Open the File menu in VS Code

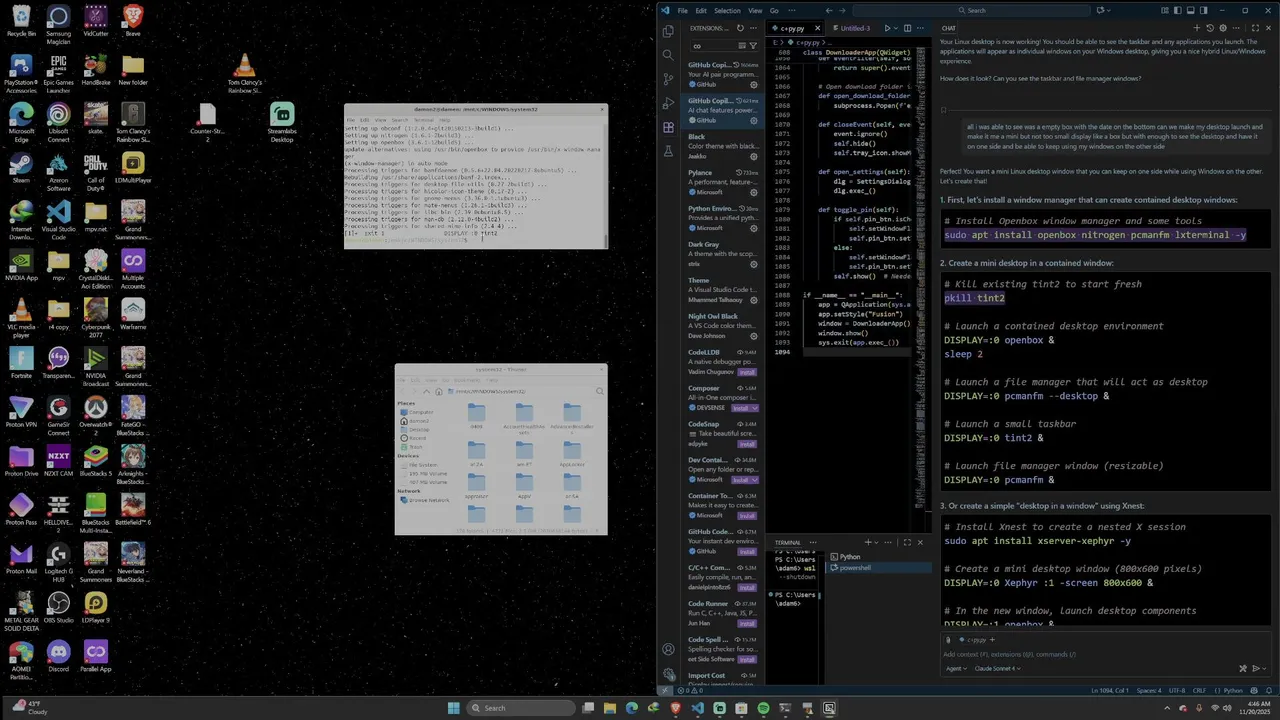[x=683, y=10]
